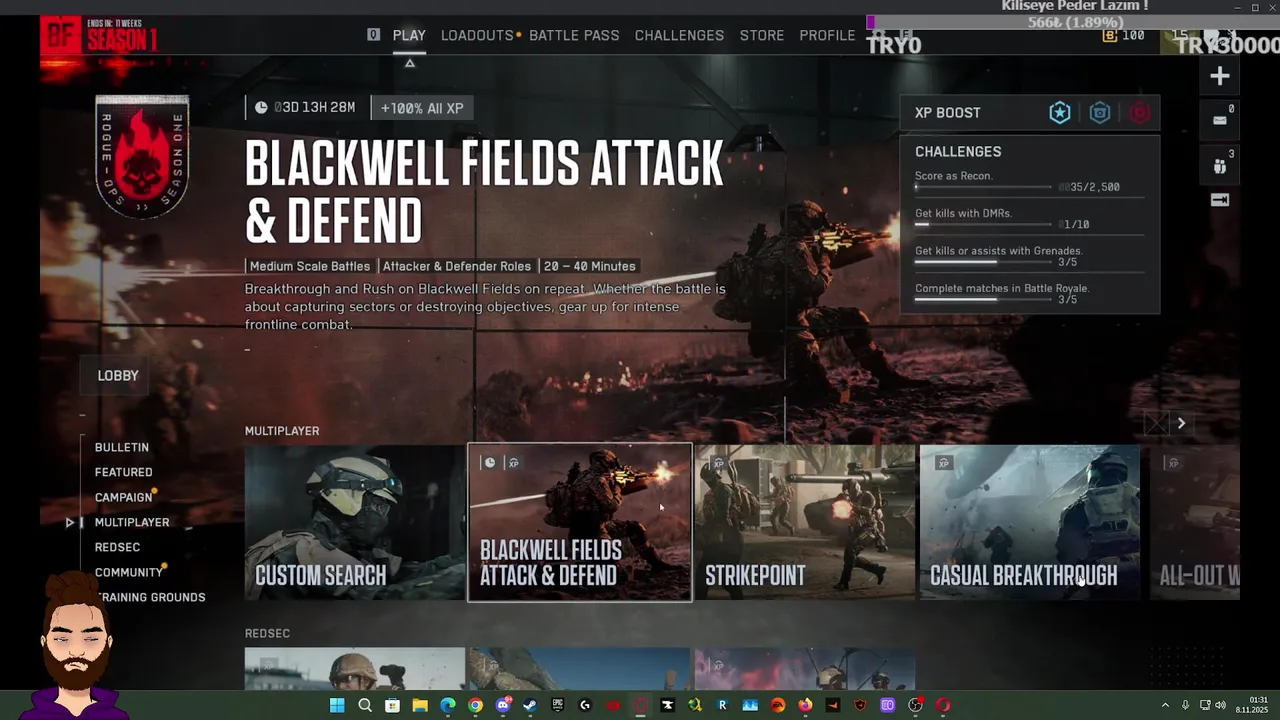Open the Windows Start menu
The width and height of the screenshot is (1280, 720).
pos(337,705)
